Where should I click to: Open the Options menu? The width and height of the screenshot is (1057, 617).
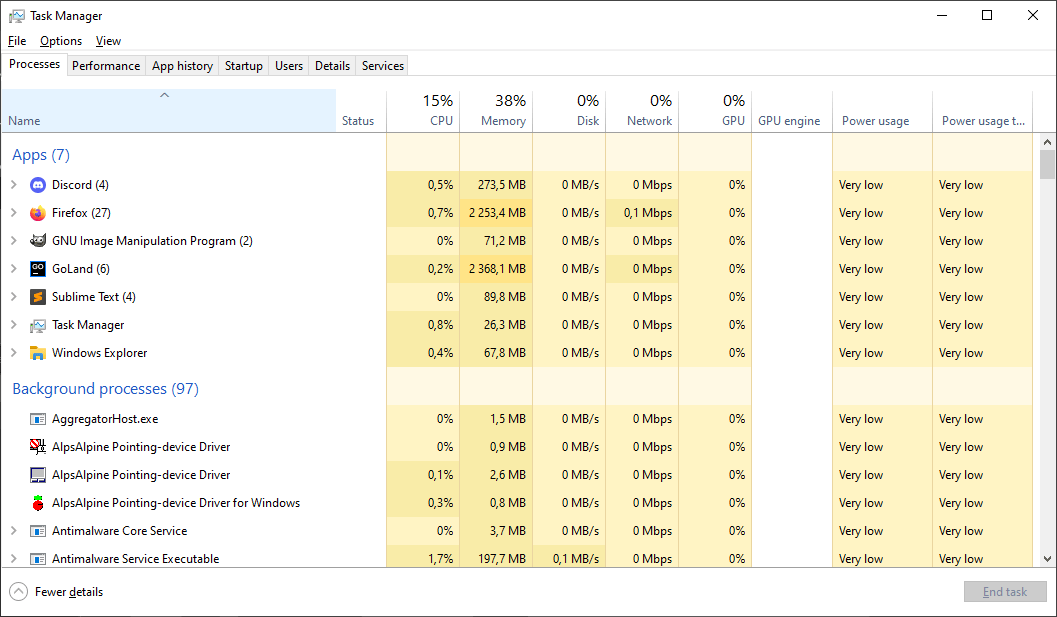pos(61,41)
